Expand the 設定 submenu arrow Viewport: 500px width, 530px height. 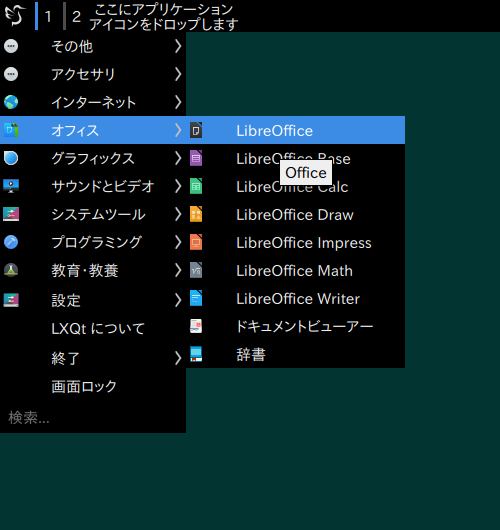coord(178,300)
